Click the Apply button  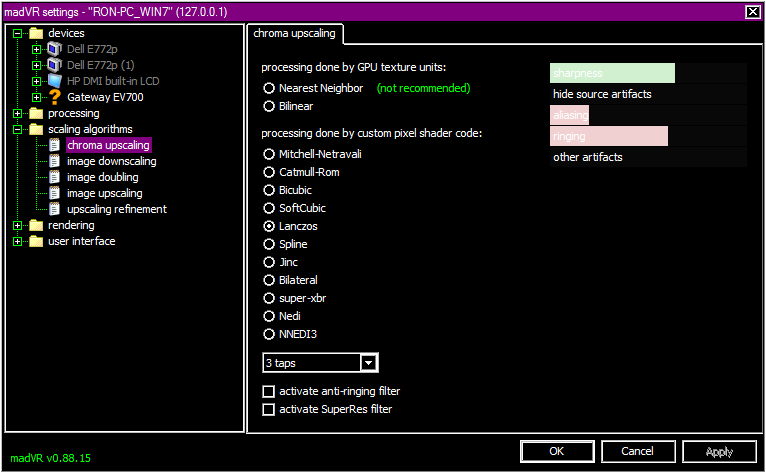[719, 452]
